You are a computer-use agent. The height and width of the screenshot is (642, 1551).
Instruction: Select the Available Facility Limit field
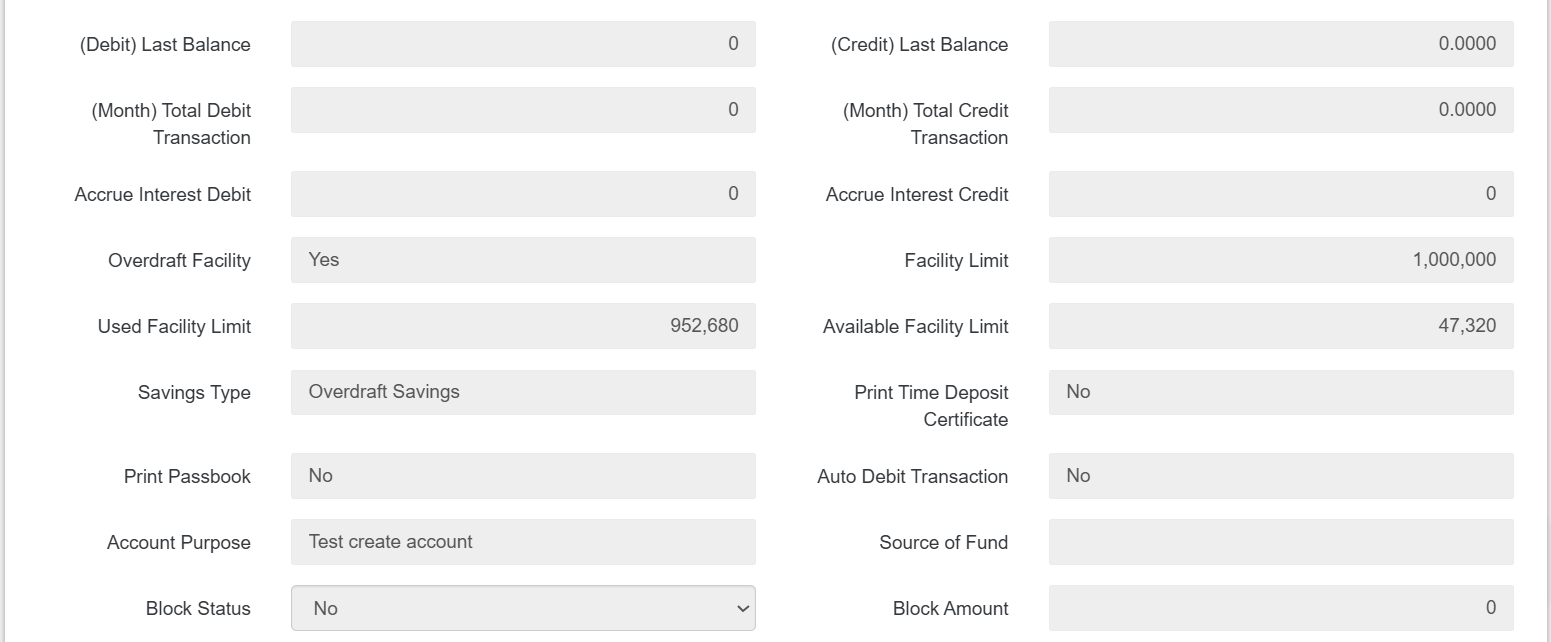1280,326
